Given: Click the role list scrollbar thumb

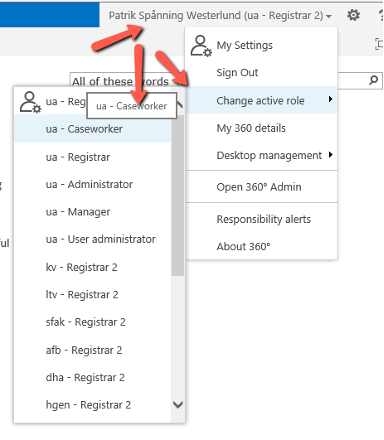Looking at the screenshot, I should 178,195.
